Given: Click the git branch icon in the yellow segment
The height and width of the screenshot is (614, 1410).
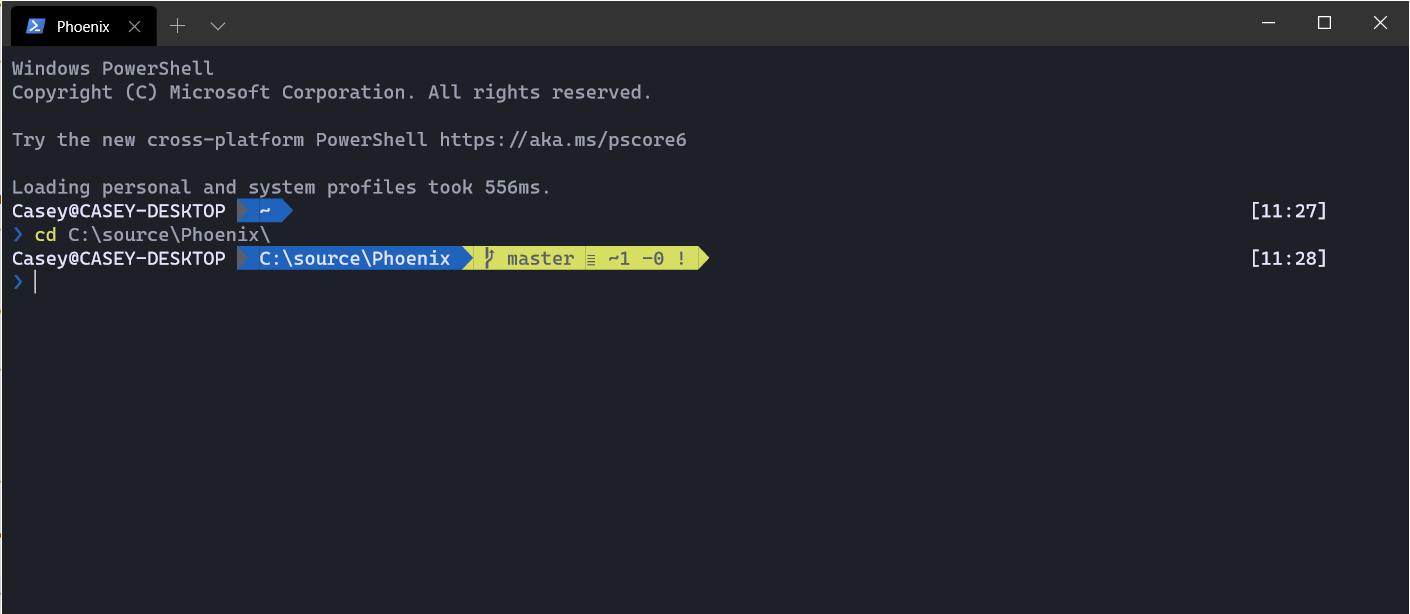Looking at the screenshot, I should (487, 258).
